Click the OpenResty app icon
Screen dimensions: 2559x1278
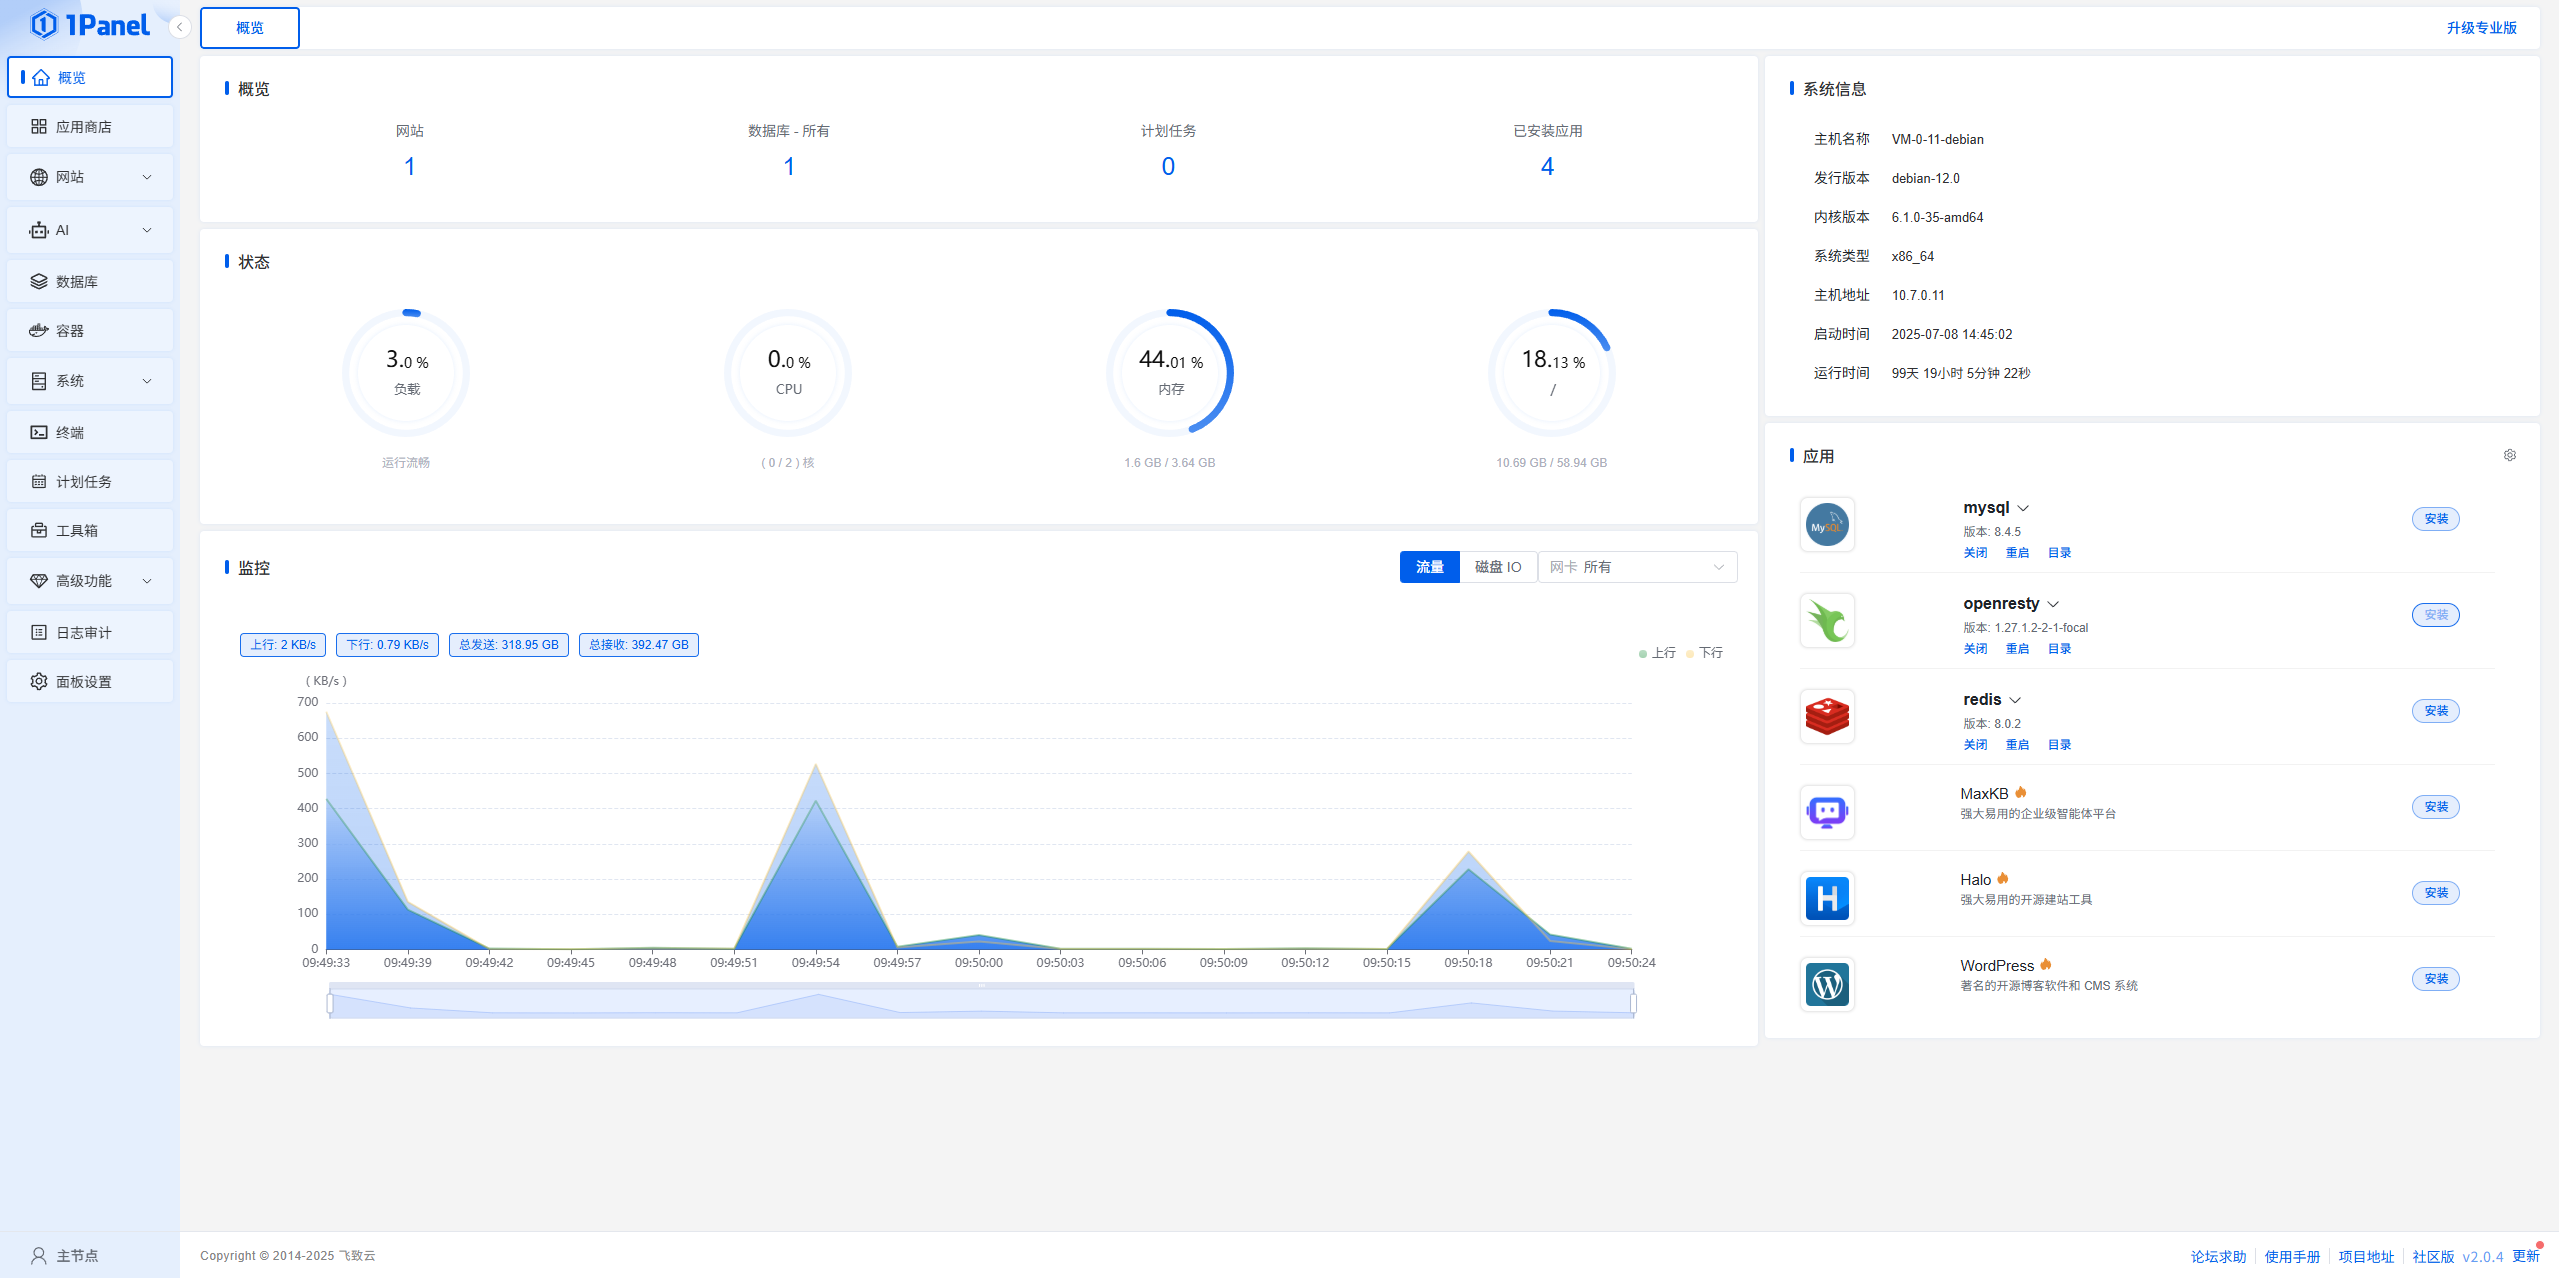point(1826,620)
